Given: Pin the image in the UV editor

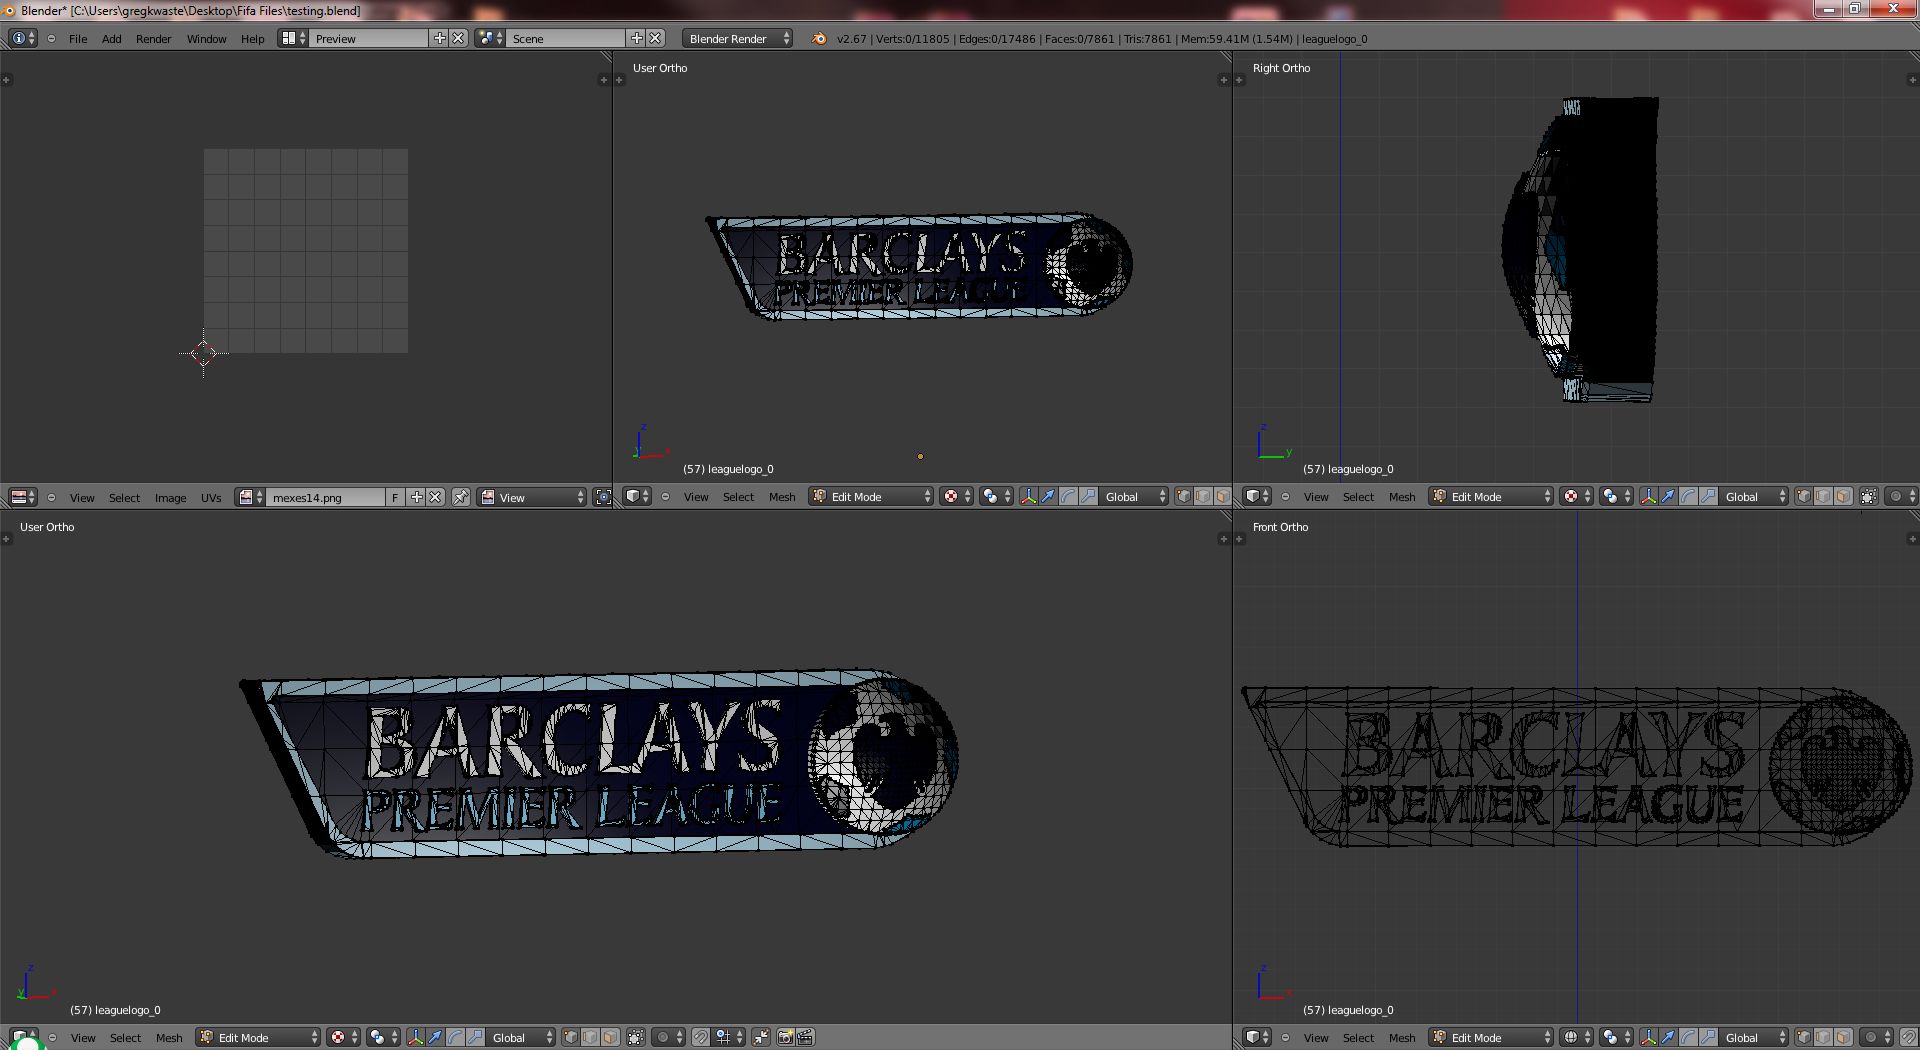Looking at the screenshot, I should (x=461, y=497).
